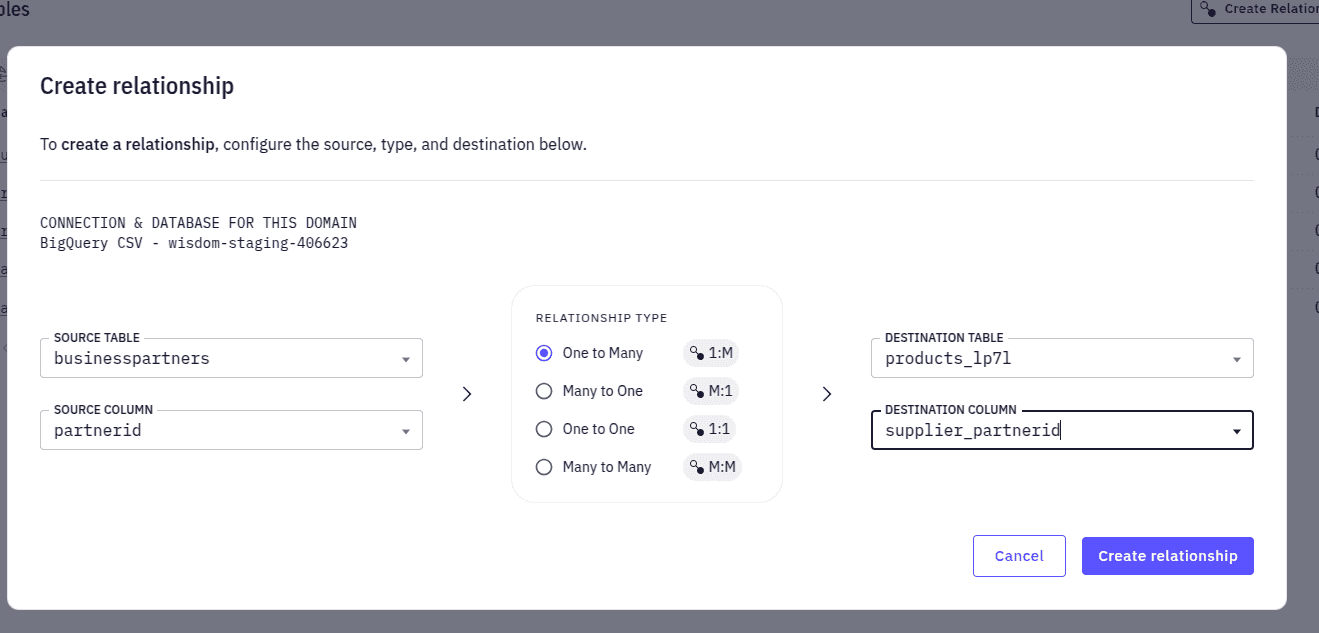Viewport: 1319px width, 633px height.
Task: Click the chevron after the source column fields
Action: (466, 394)
